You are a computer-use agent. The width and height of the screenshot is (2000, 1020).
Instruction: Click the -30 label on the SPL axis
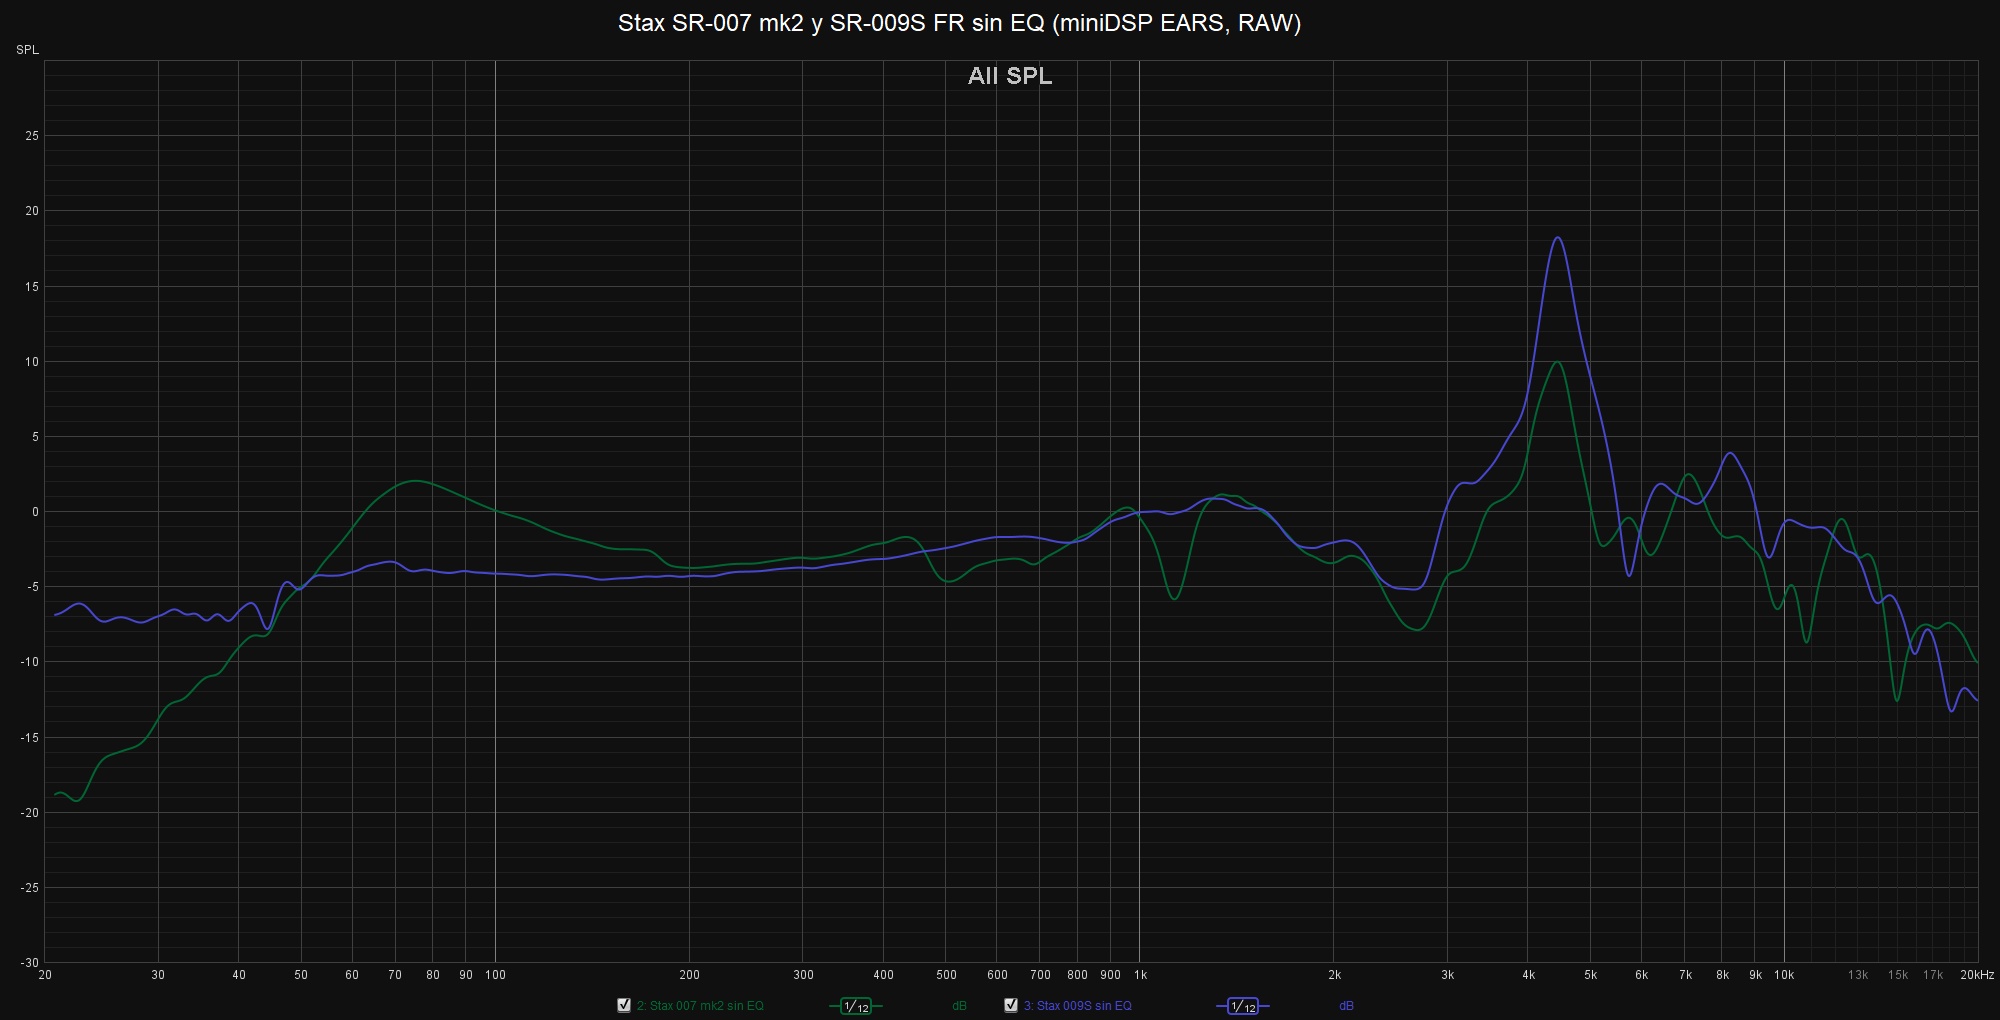pyautogui.click(x=30, y=963)
